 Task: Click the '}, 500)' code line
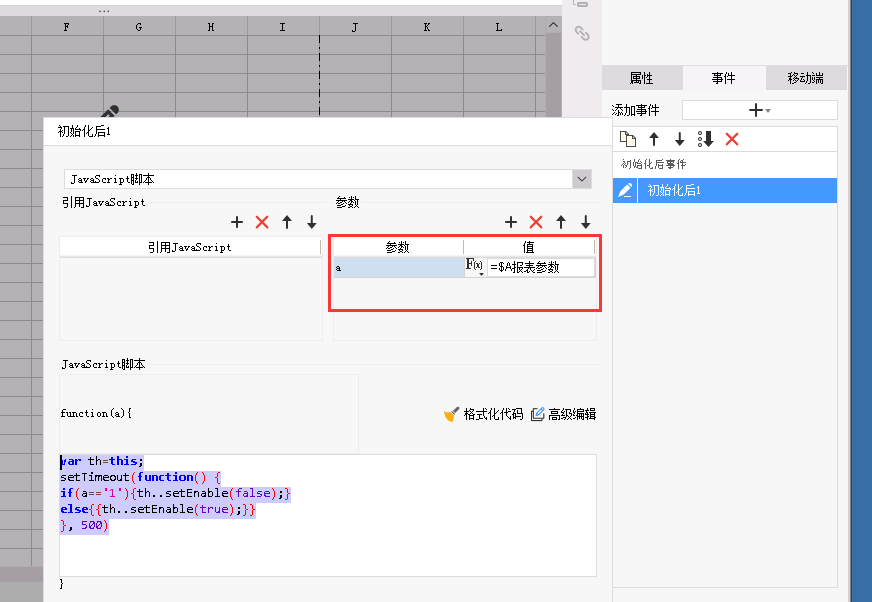pyautogui.click(x=84, y=525)
